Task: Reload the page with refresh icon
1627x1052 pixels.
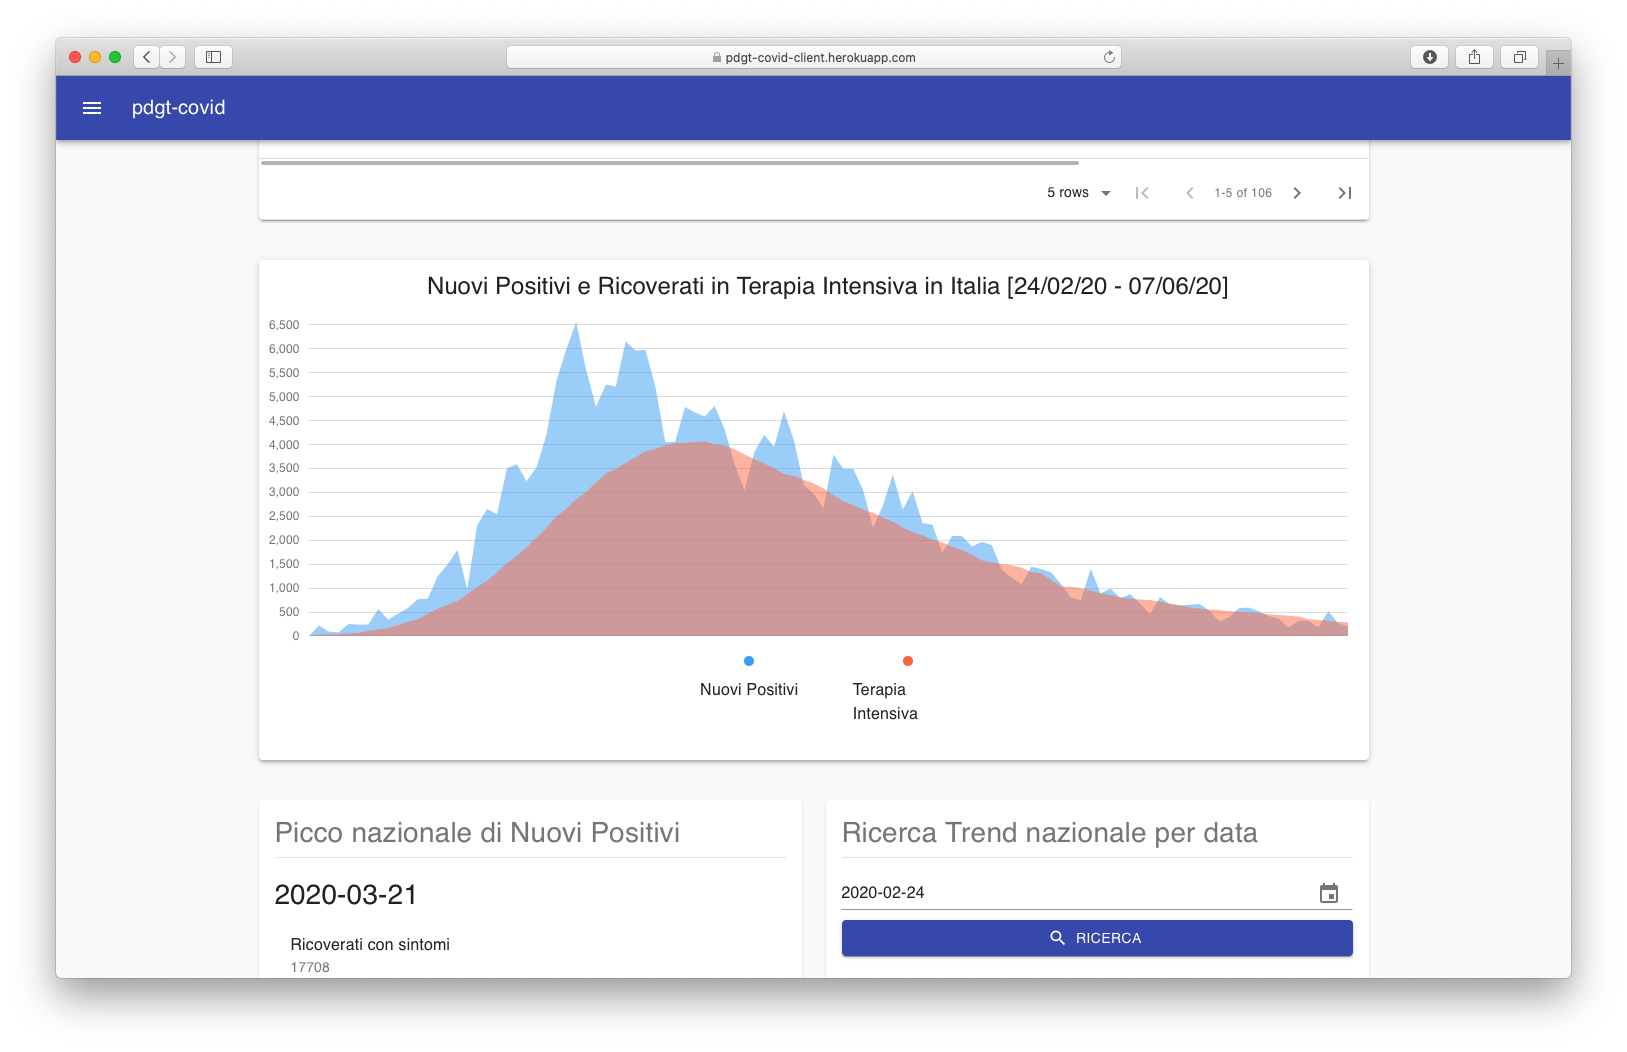Action: pyautogui.click(x=1109, y=57)
